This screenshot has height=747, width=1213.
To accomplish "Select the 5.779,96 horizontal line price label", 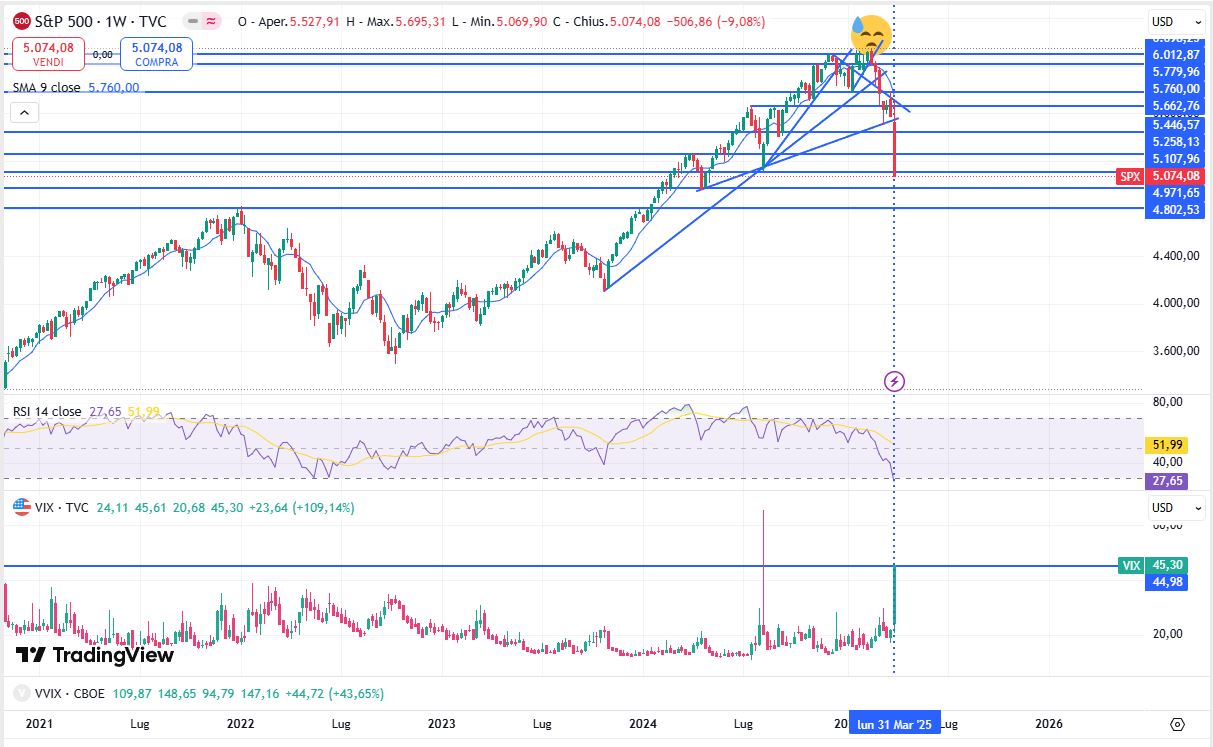I will pyautogui.click(x=1175, y=72).
